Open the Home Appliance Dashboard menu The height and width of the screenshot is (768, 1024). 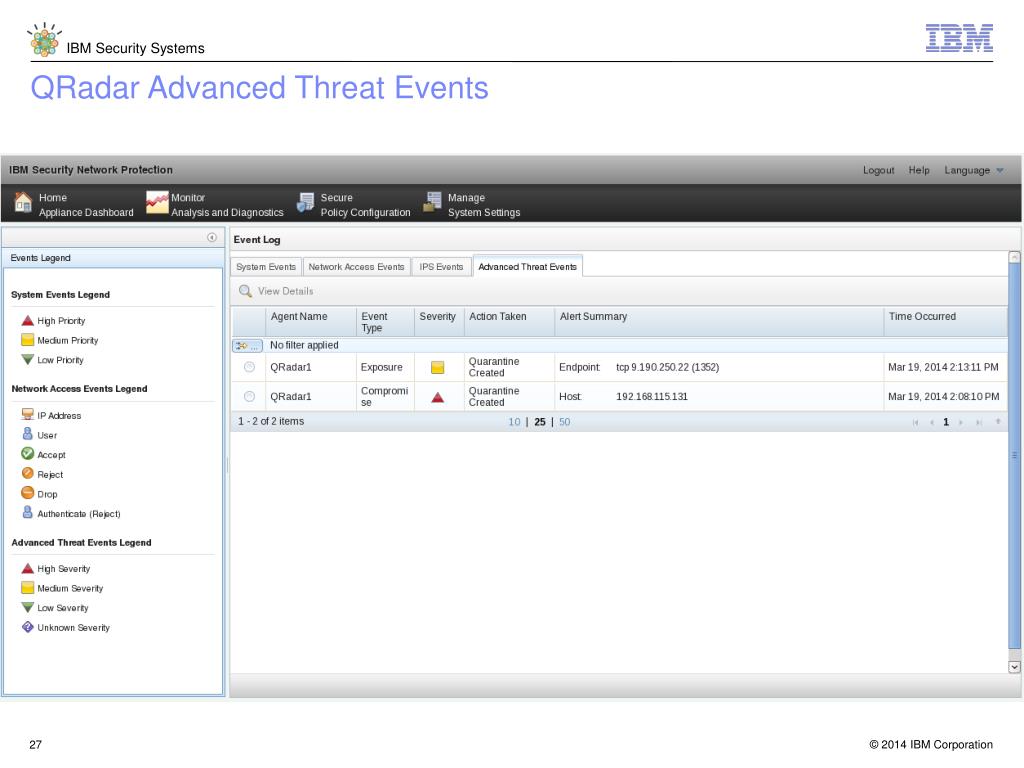tap(74, 204)
